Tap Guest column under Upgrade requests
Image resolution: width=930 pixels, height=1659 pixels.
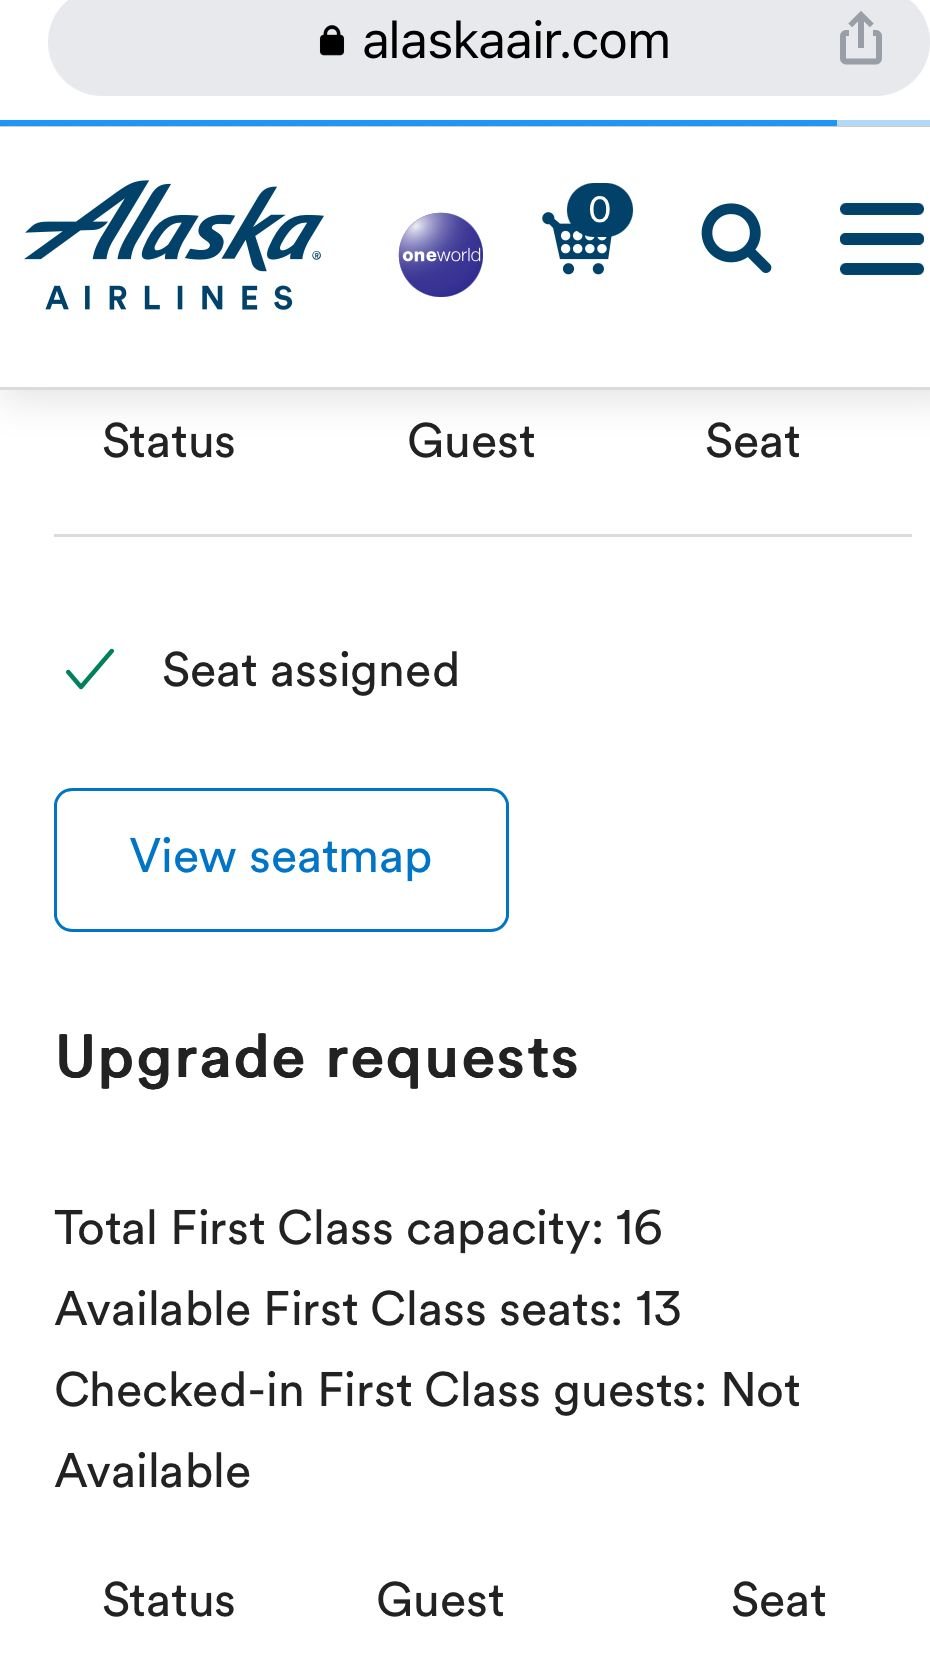point(440,1600)
